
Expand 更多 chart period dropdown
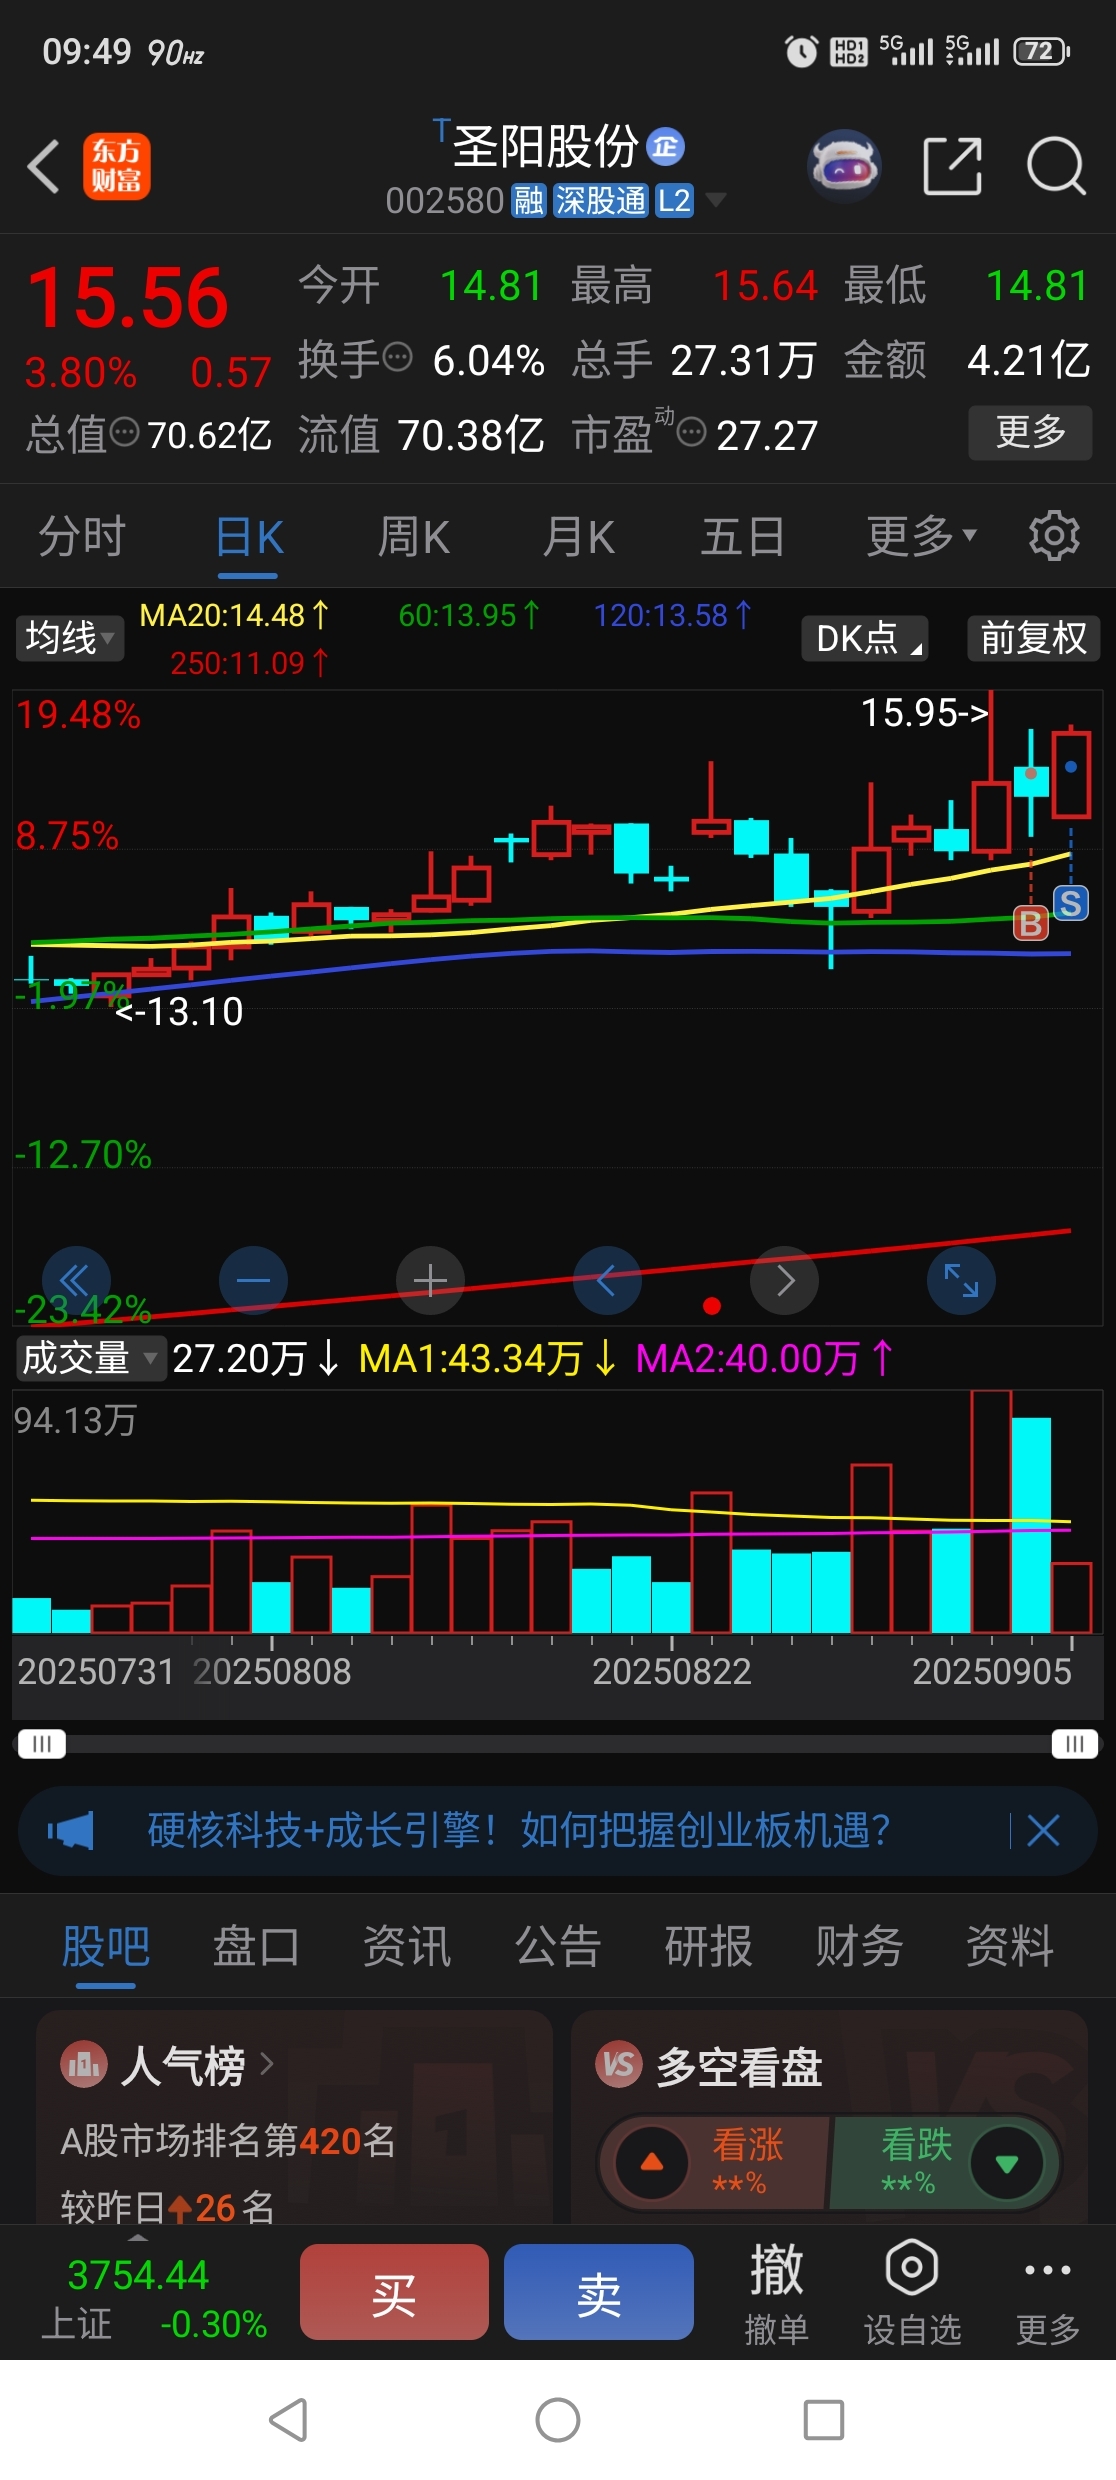point(921,536)
